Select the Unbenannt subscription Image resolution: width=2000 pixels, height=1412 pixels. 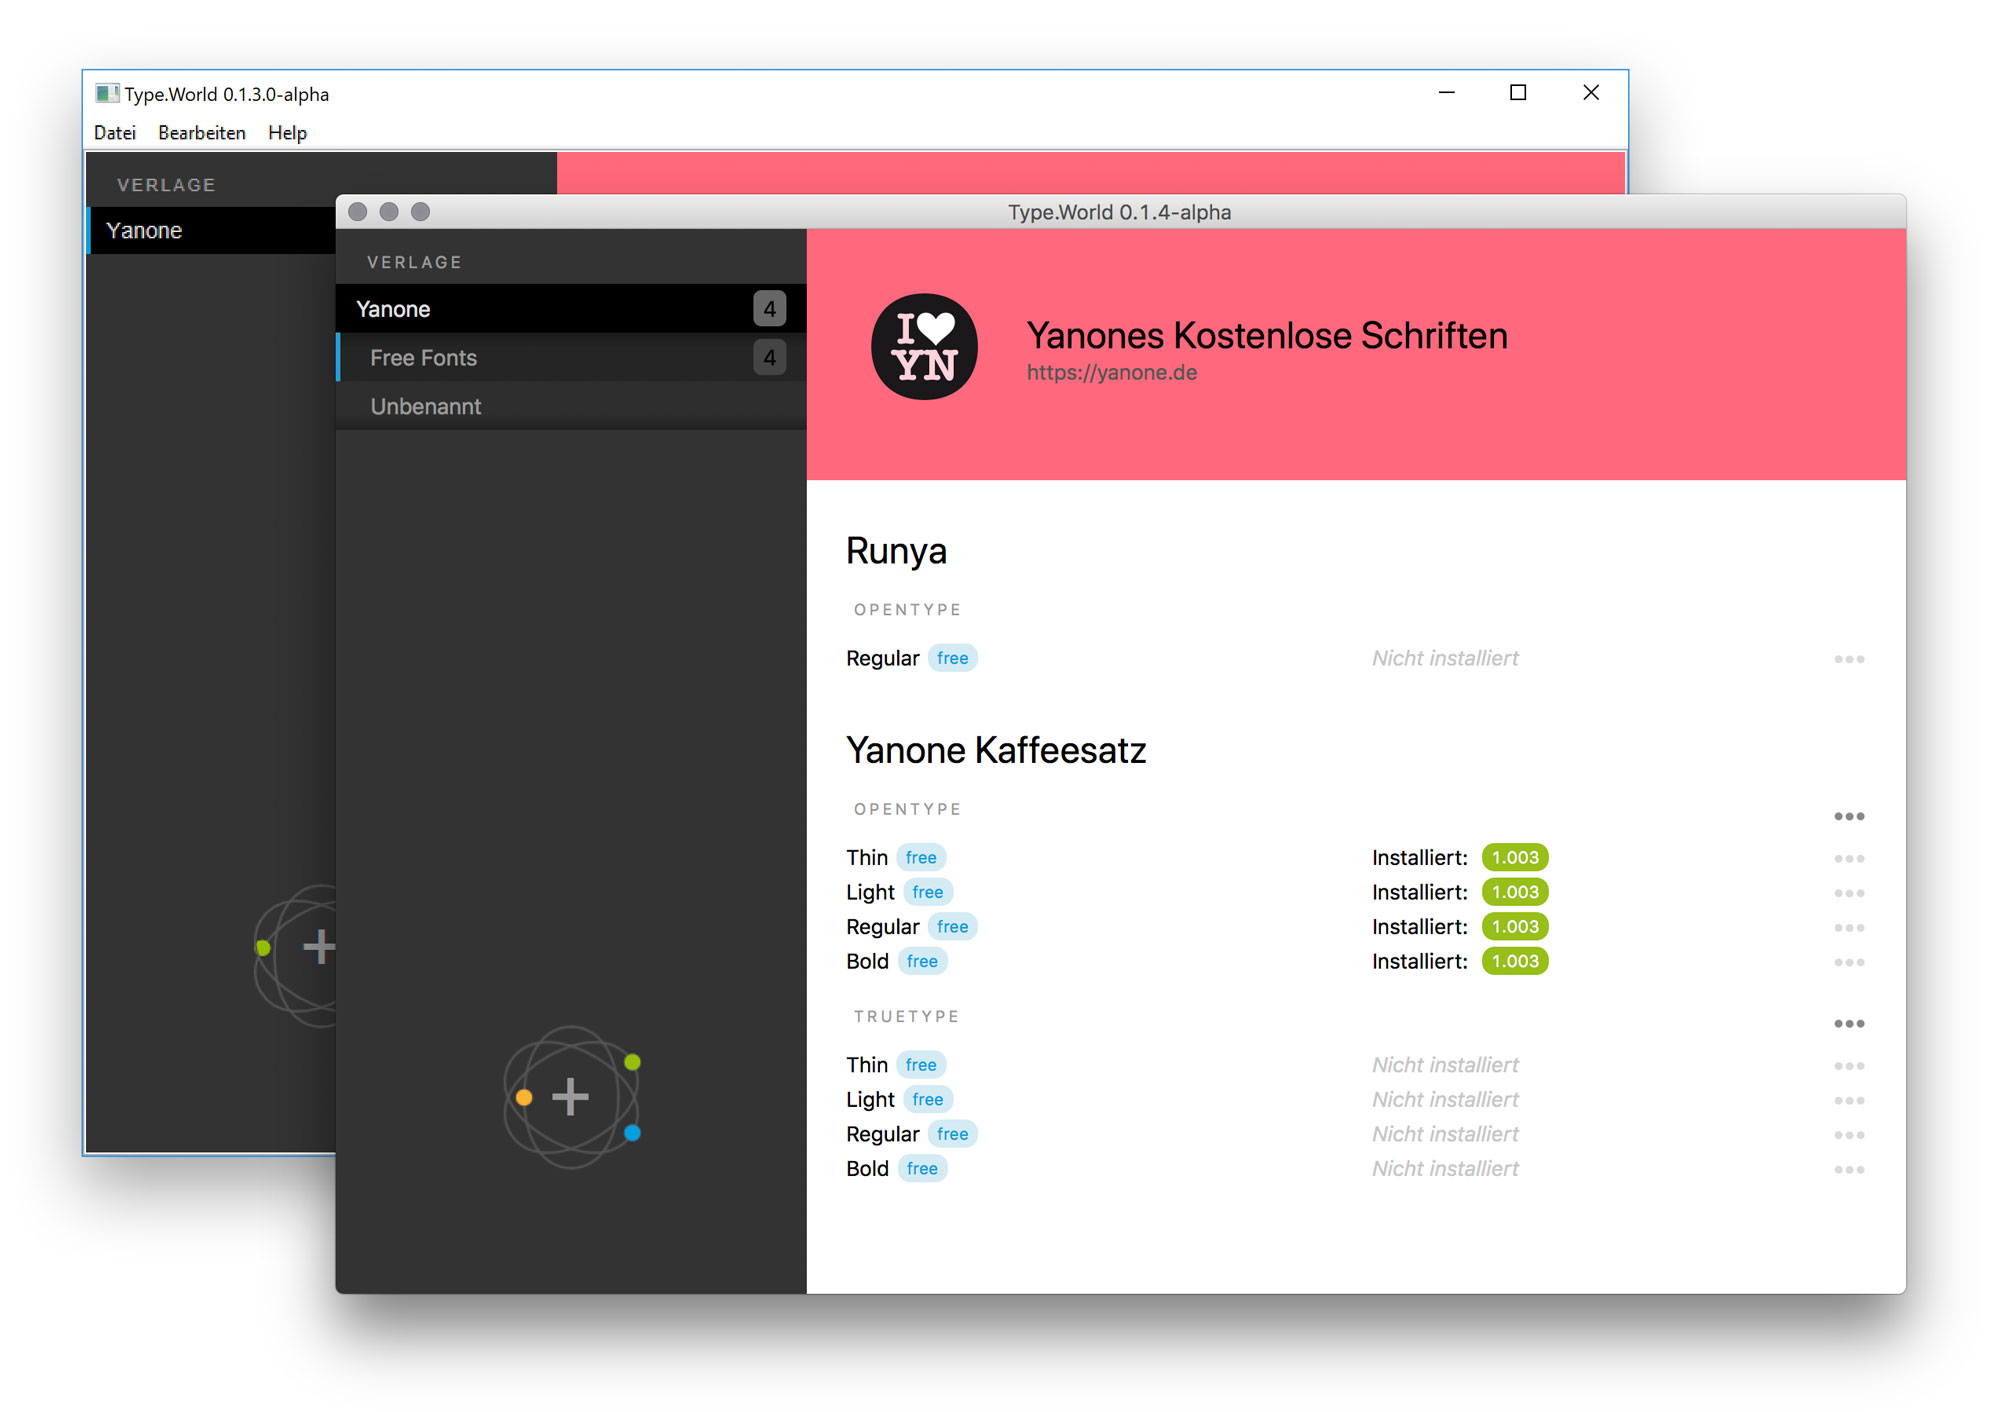571,406
